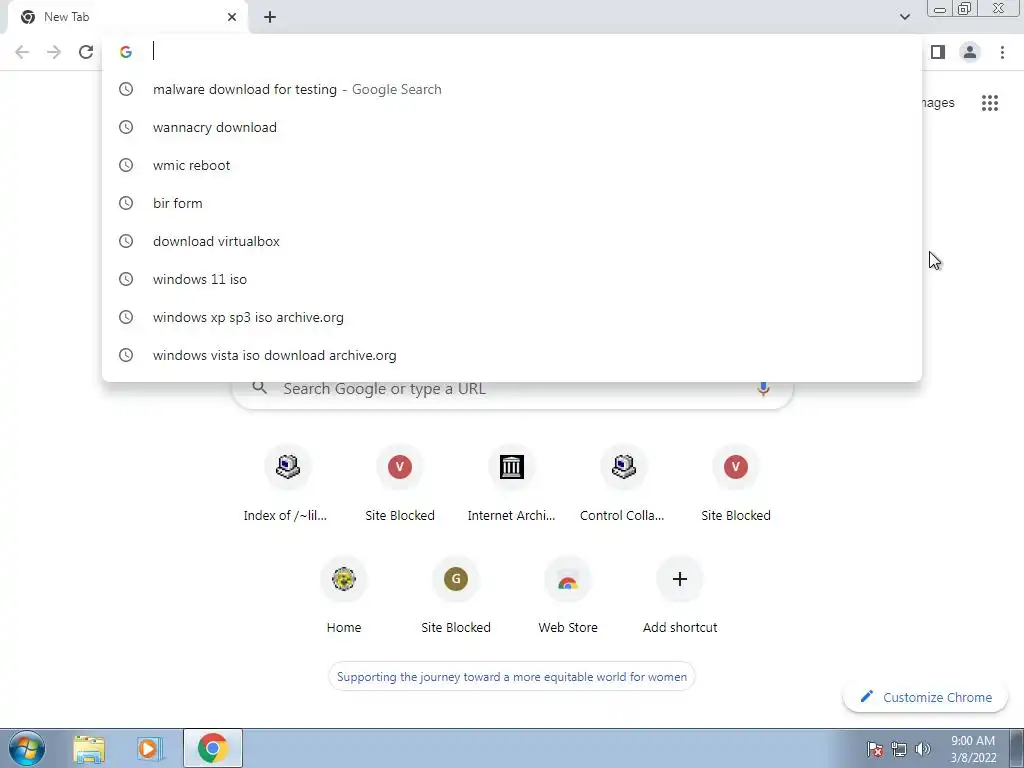Expand the tab search chevron
This screenshot has height=768, width=1024.
904,17
